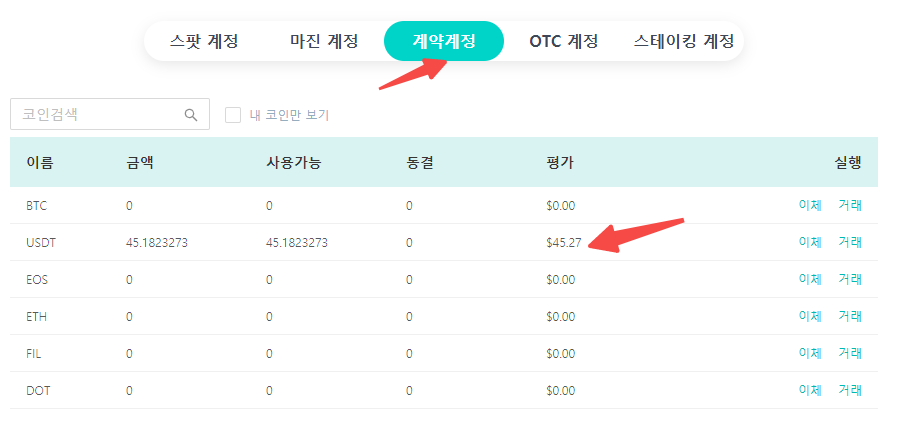This screenshot has width=898, height=427.
Task: Click 이체 link for USDT
Action: 810,242
